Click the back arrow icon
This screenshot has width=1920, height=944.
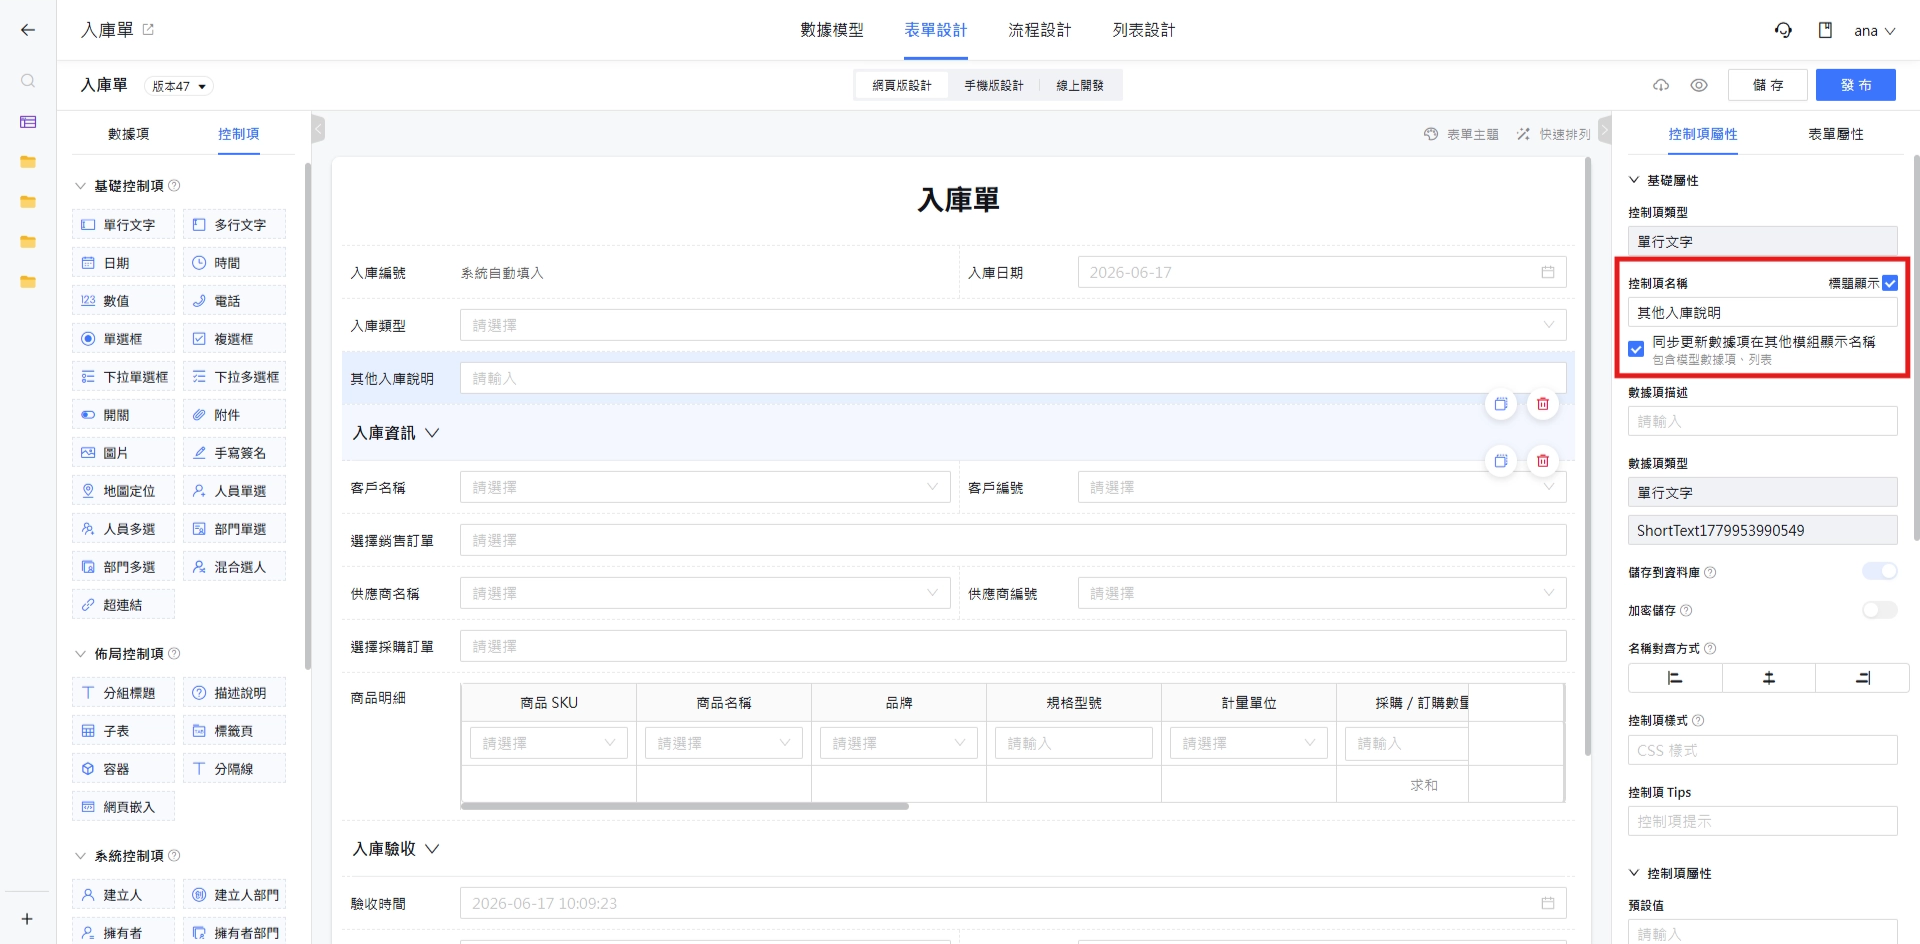pyautogui.click(x=27, y=30)
